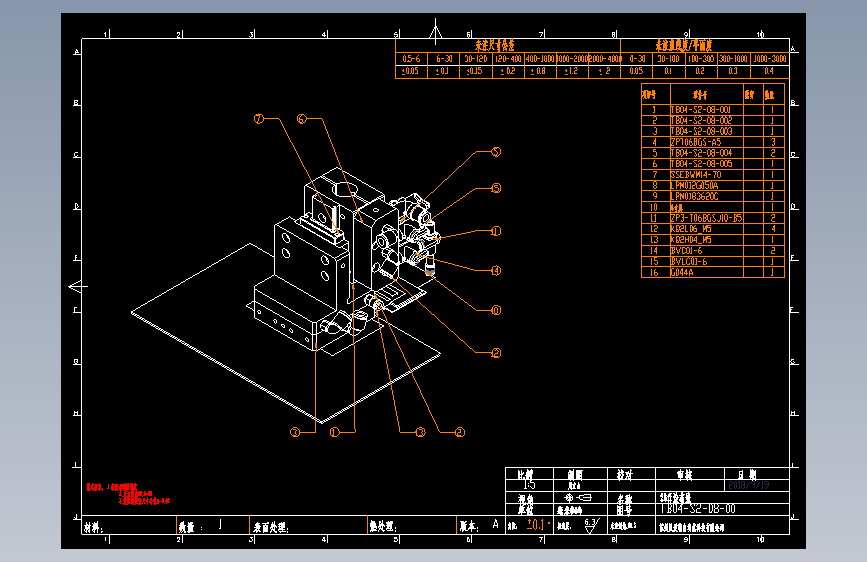Click the projection angle symbol in title block
Viewport: 867px width, 562px height.
[x=577, y=498]
